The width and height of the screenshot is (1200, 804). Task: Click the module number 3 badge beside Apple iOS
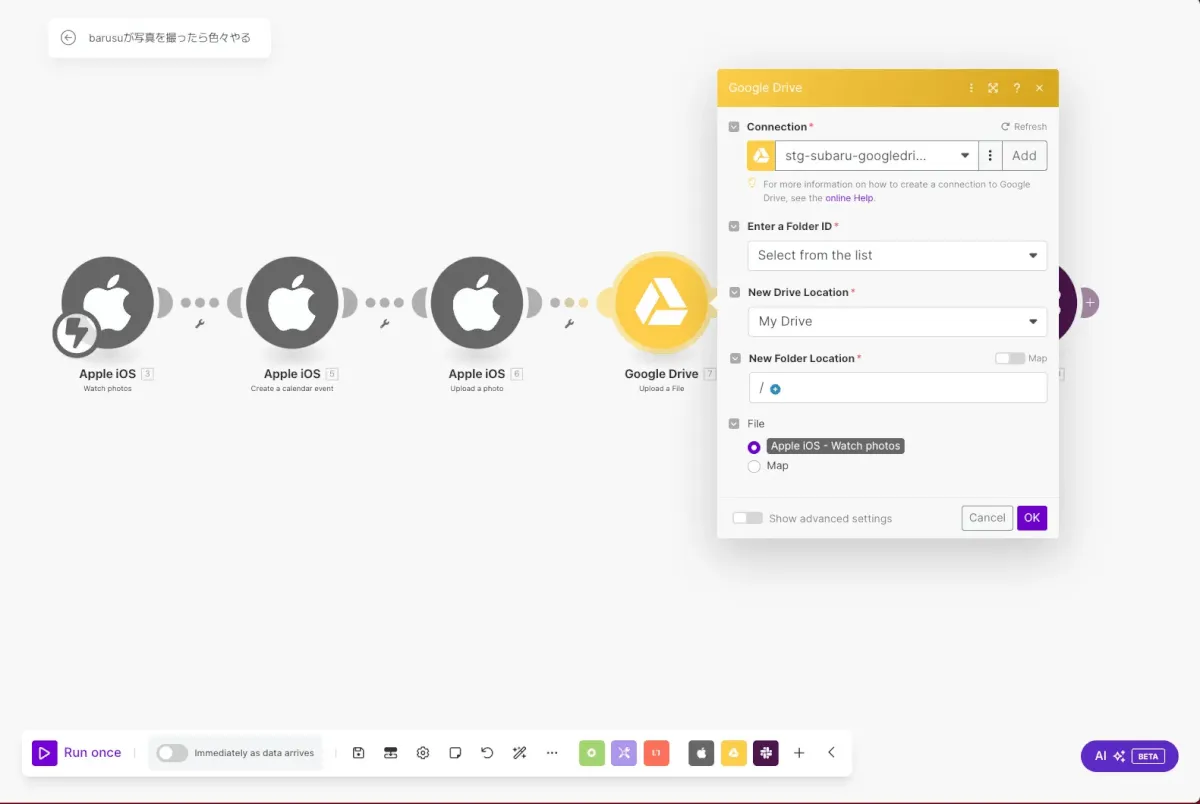(x=147, y=374)
